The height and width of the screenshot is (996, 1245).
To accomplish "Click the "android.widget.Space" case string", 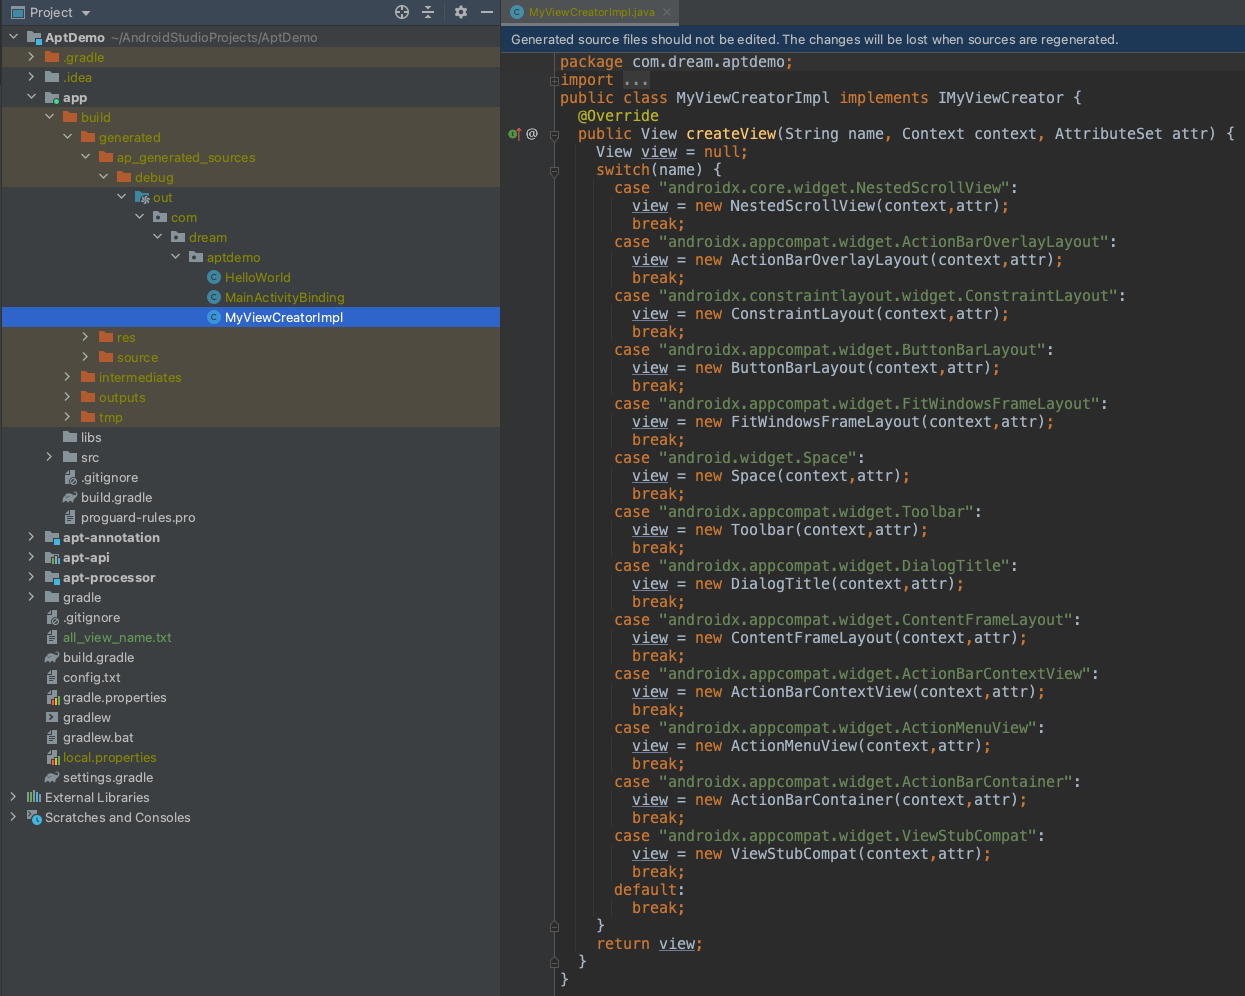I will click(759, 458).
